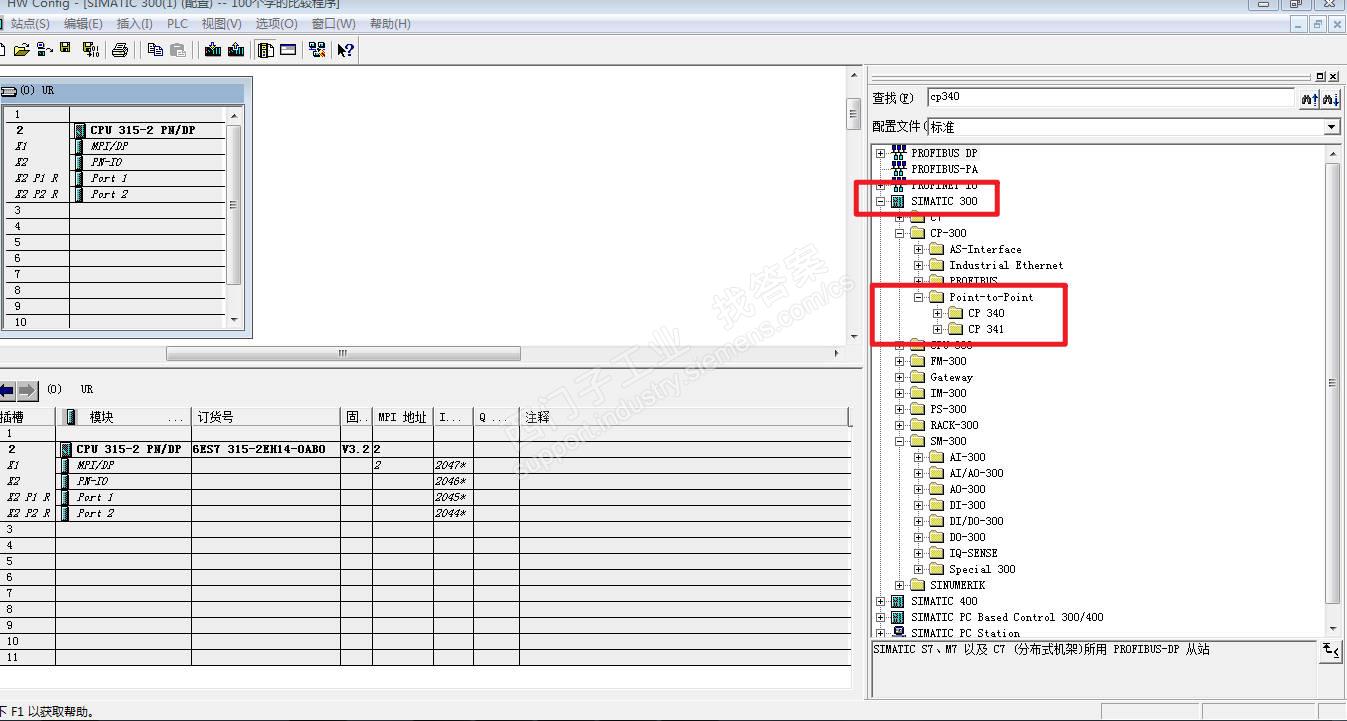
Task: Select the SIMATIC 400 catalog icon
Action: pos(897,601)
